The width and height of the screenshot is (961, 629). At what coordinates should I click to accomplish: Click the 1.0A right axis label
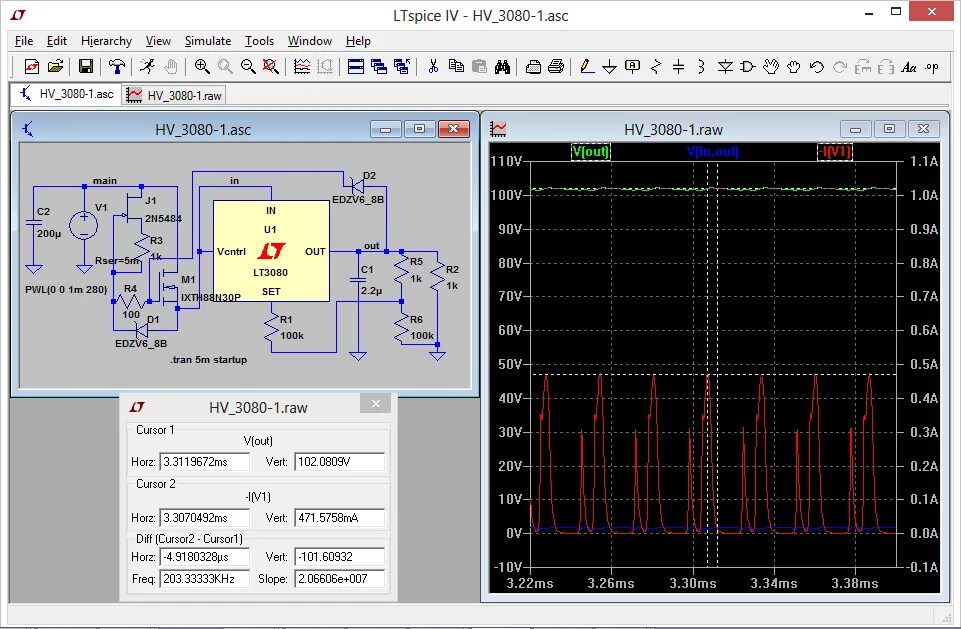[x=924, y=195]
